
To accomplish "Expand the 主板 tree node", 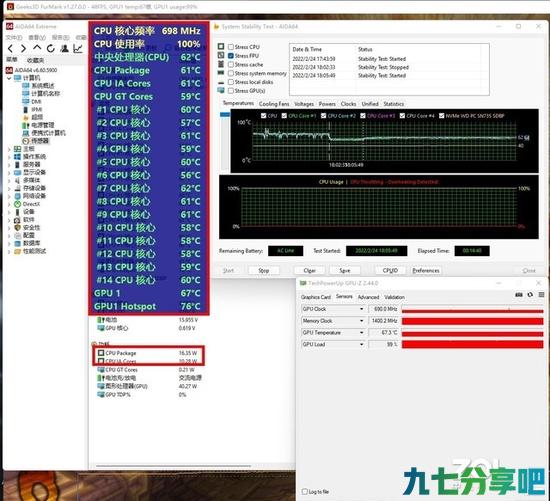I will [9, 149].
